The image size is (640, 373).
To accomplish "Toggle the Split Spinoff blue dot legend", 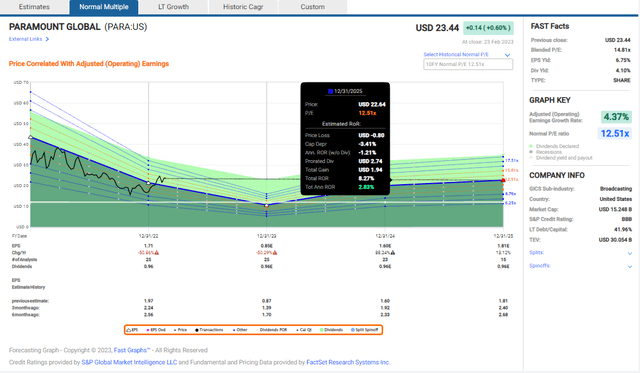I will (x=364, y=330).
